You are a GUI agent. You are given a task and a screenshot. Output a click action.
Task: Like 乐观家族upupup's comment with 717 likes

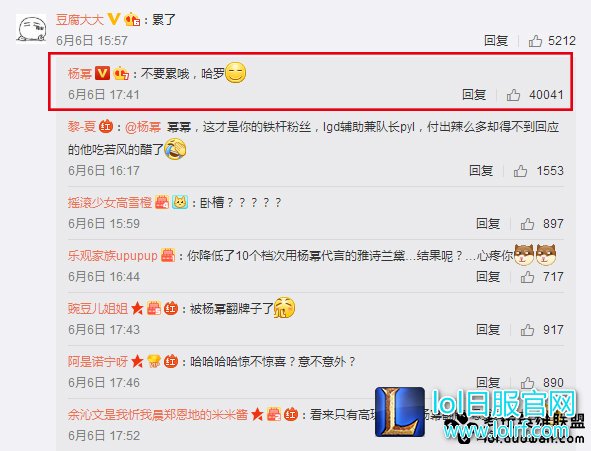(x=527, y=277)
